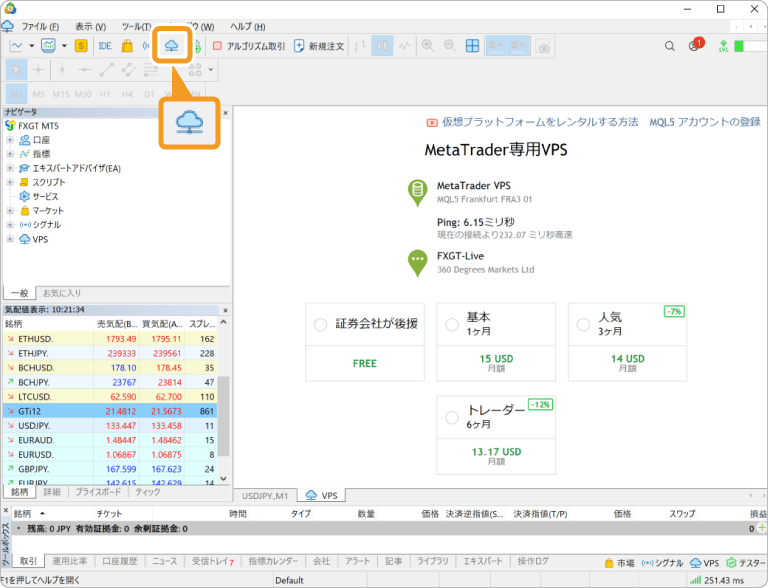Open the new order plus icon
The image size is (768, 588).
pyautogui.click(x=299, y=46)
